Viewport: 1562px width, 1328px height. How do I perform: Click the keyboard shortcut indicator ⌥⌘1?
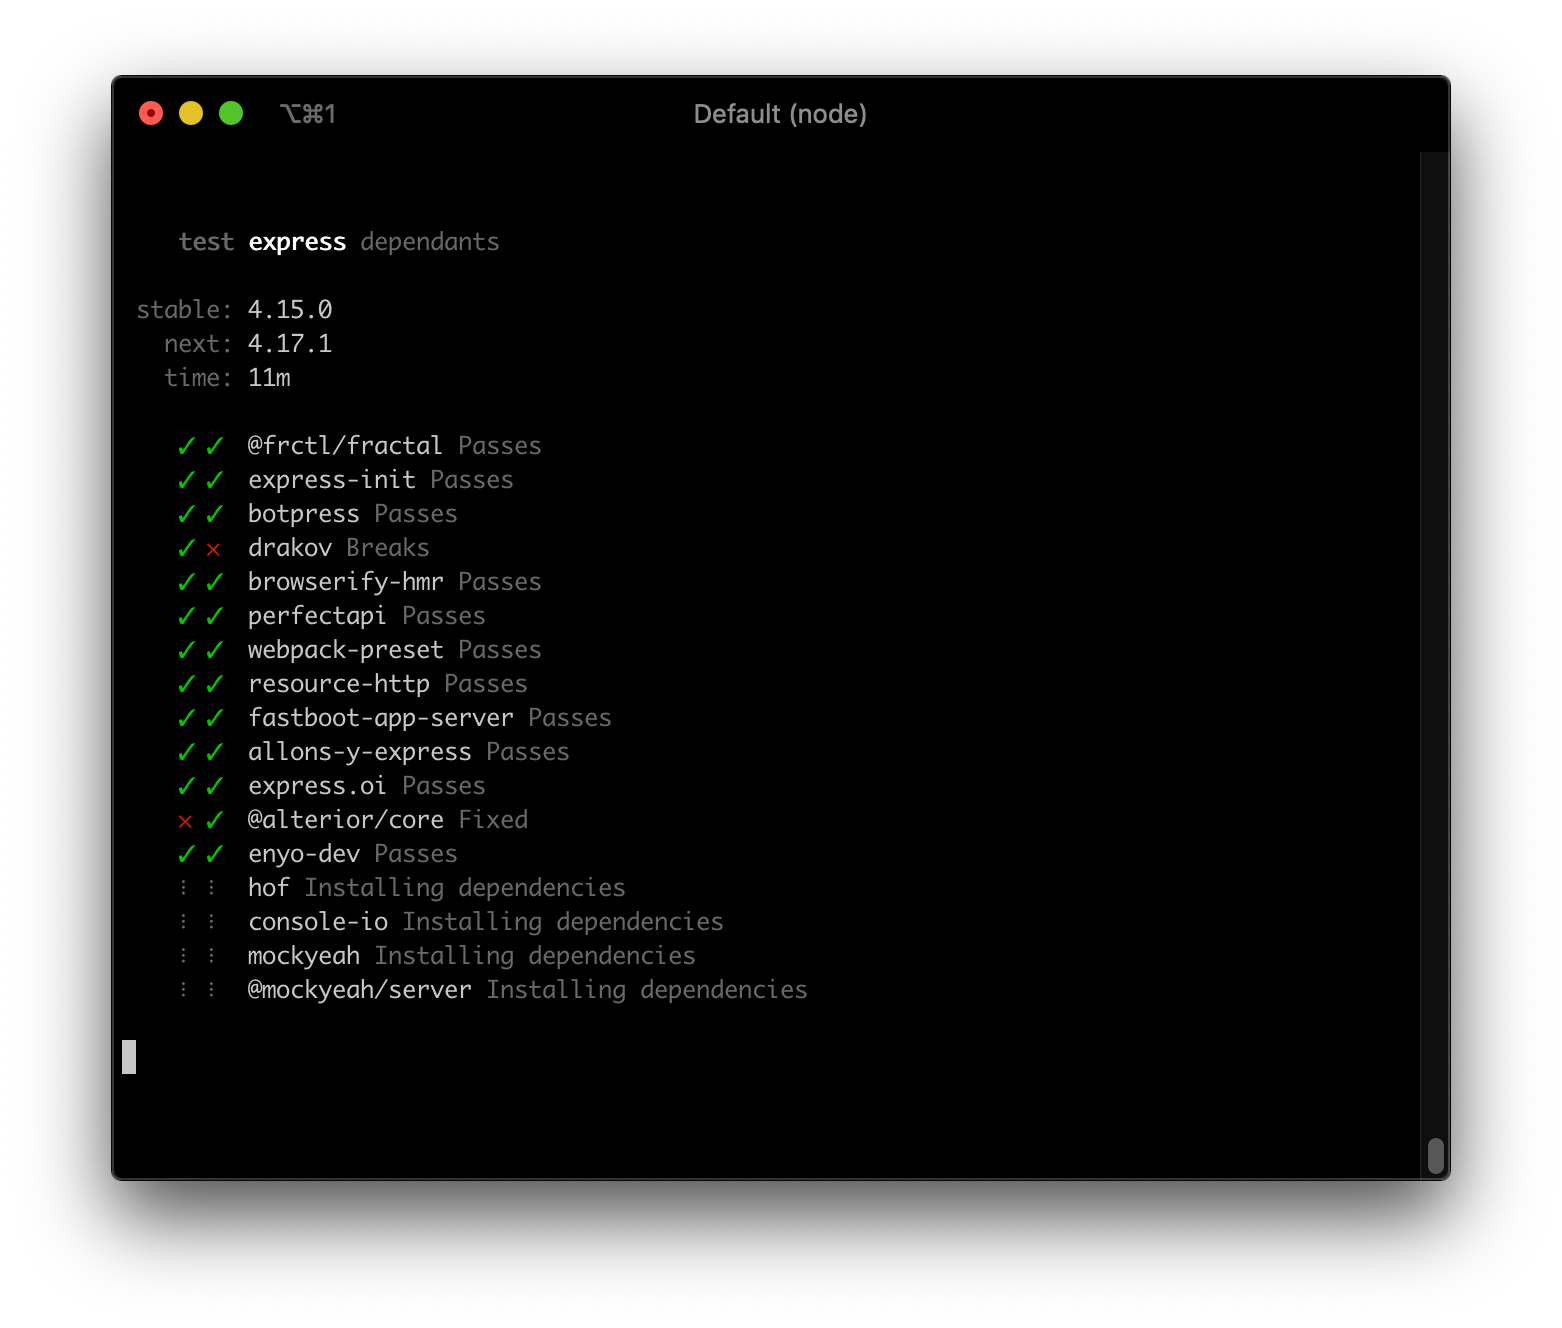[308, 114]
